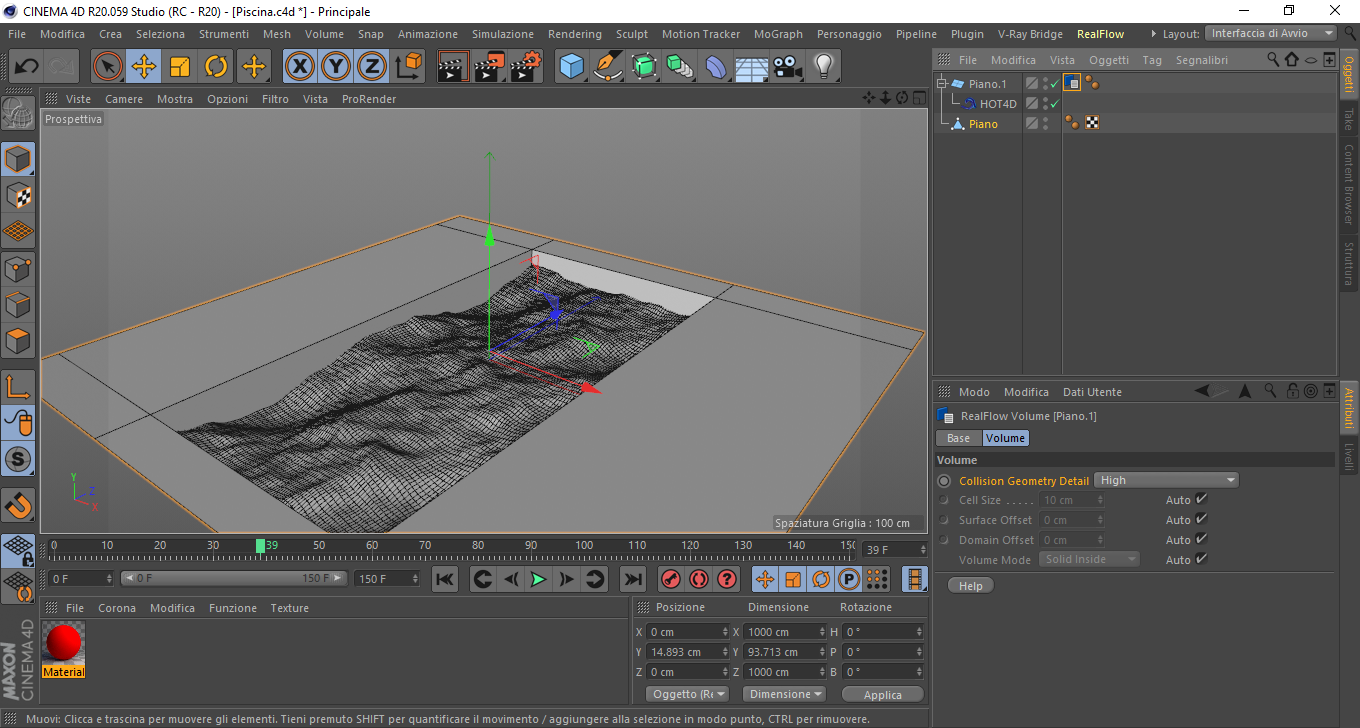Toggle the Viewport Solo S icon
The height and width of the screenshot is (728, 1360).
(18, 460)
